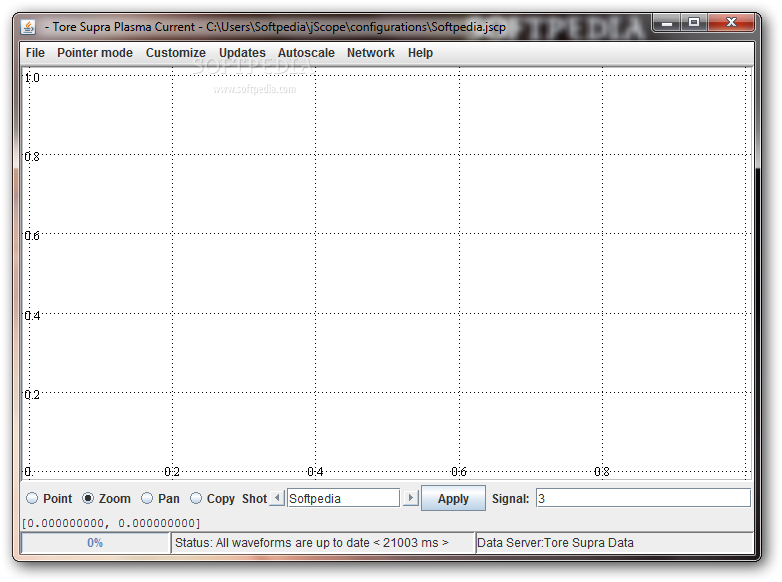
Task: Click the coordinates readout text
Action: pyautogui.click(x=111, y=523)
